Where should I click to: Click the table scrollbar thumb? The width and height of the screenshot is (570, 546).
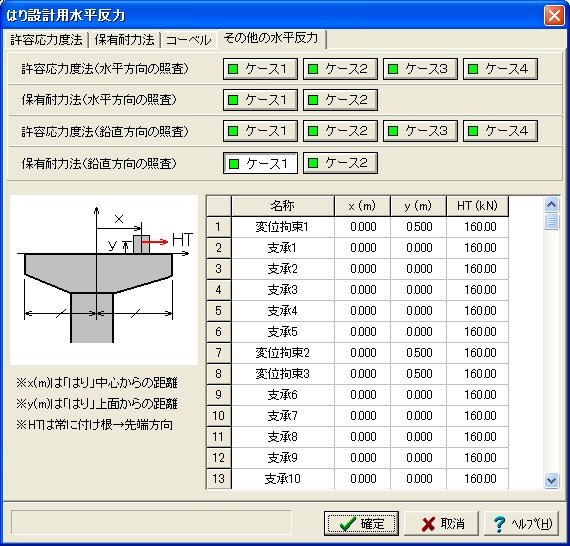point(551,221)
